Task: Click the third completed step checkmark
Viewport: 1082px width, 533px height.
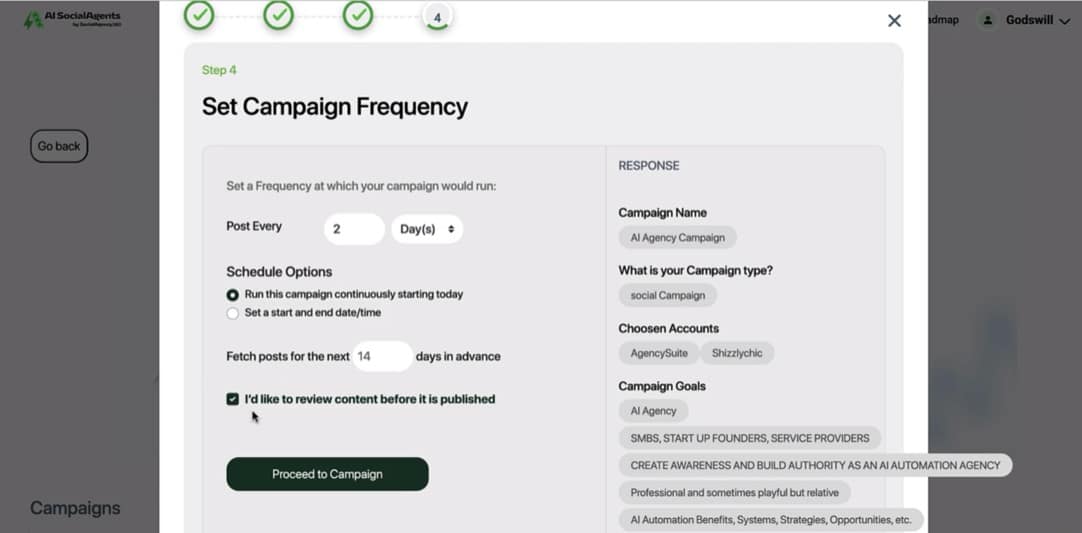Action: point(358,15)
